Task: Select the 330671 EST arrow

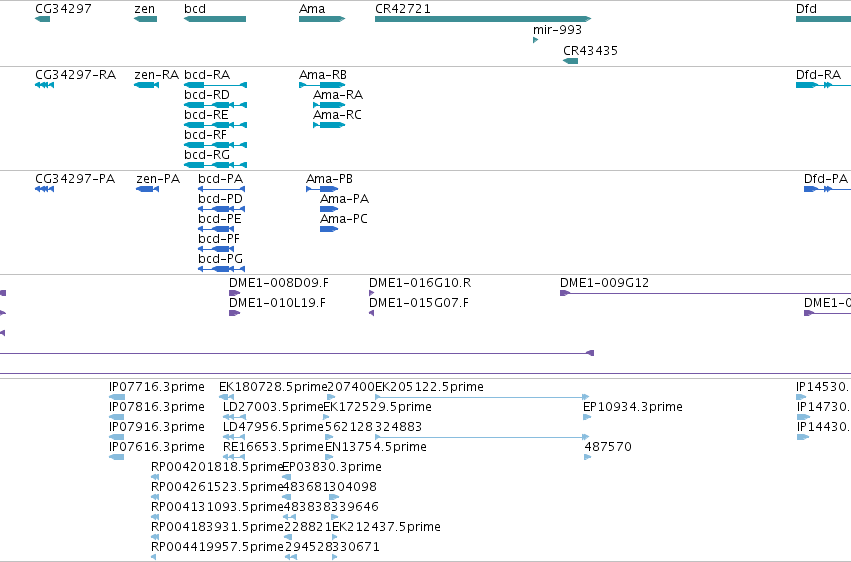Action: pyautogui.click(x=335, y=557)
